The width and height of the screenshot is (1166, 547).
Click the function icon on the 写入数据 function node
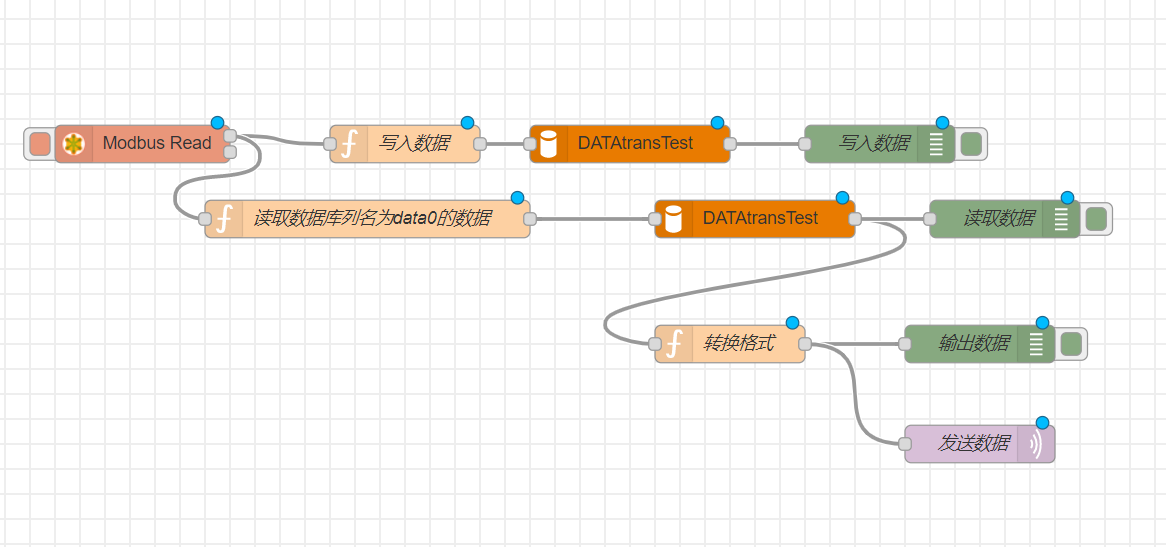348,144
